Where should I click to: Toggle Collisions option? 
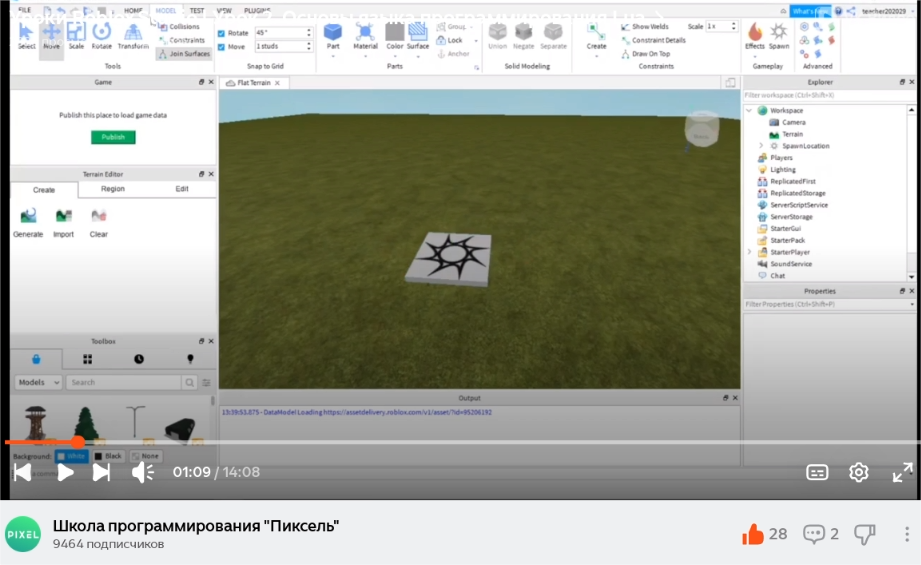tap(180, 26)
